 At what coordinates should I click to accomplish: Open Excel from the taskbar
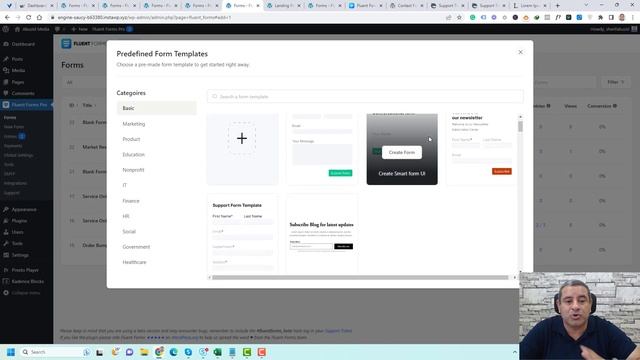[x=218, y=352]
